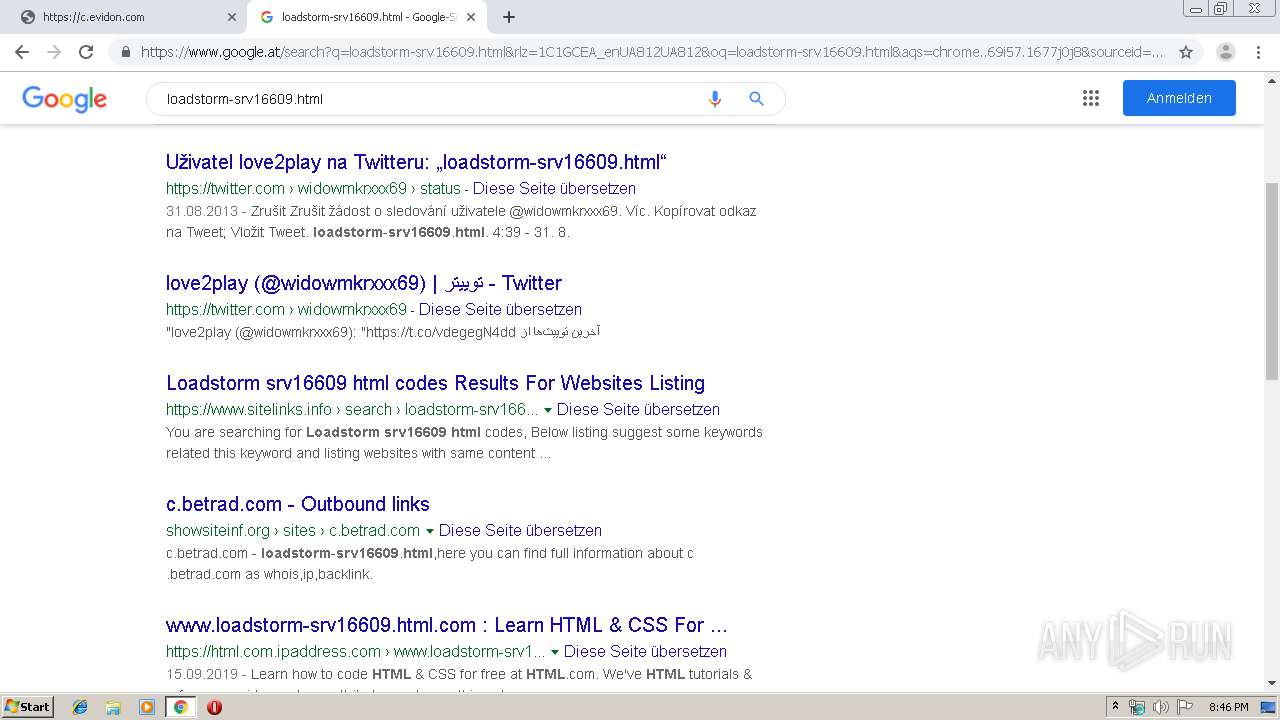Open 'Uživatel love2play na Twitteru' result

(416, 162)
